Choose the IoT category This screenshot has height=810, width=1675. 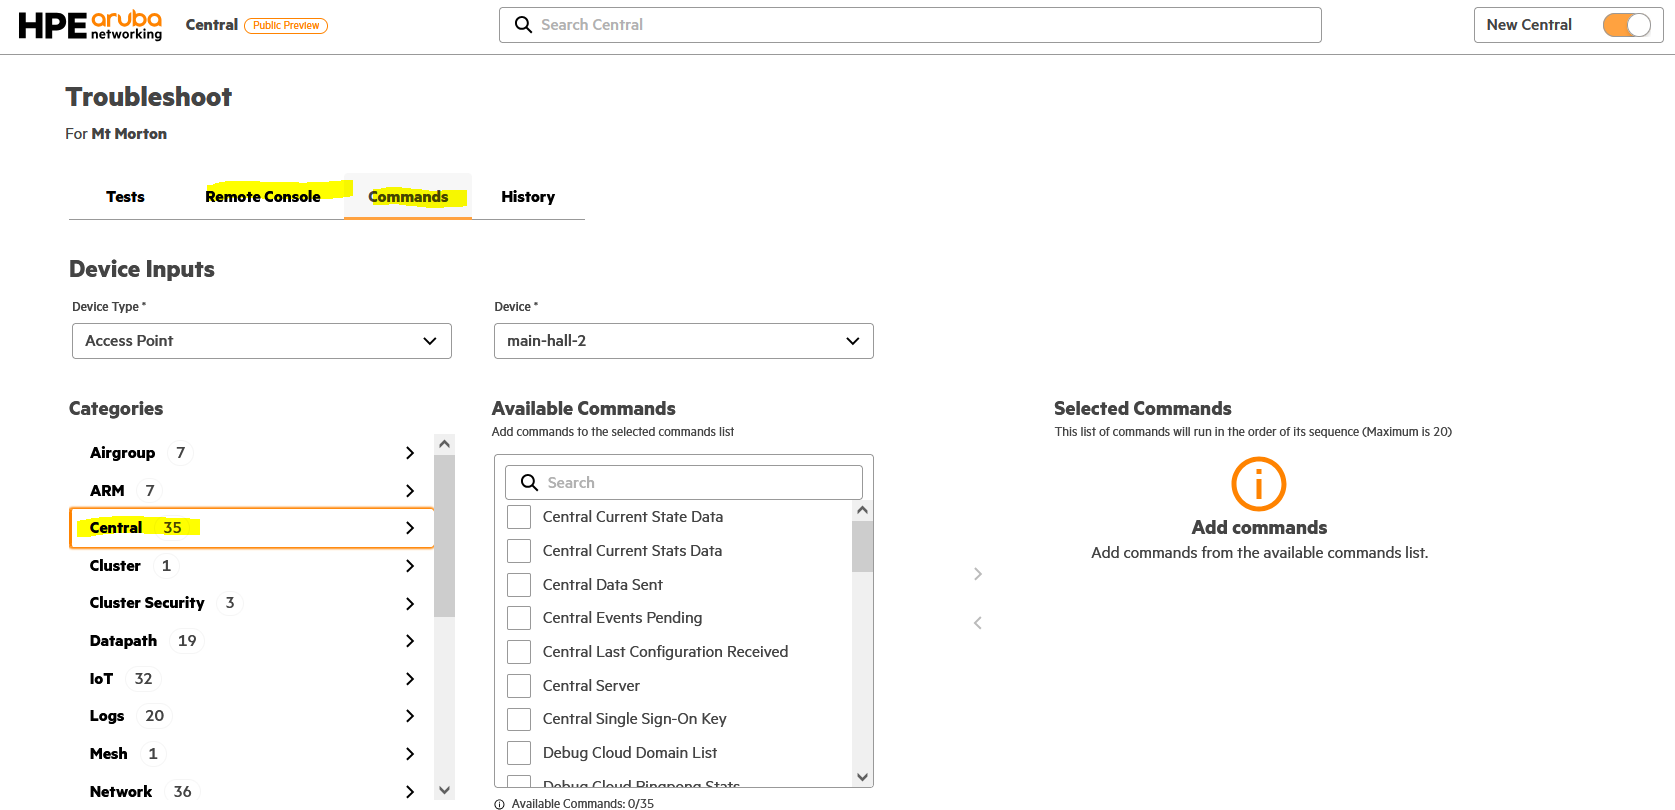click(251, 679)
